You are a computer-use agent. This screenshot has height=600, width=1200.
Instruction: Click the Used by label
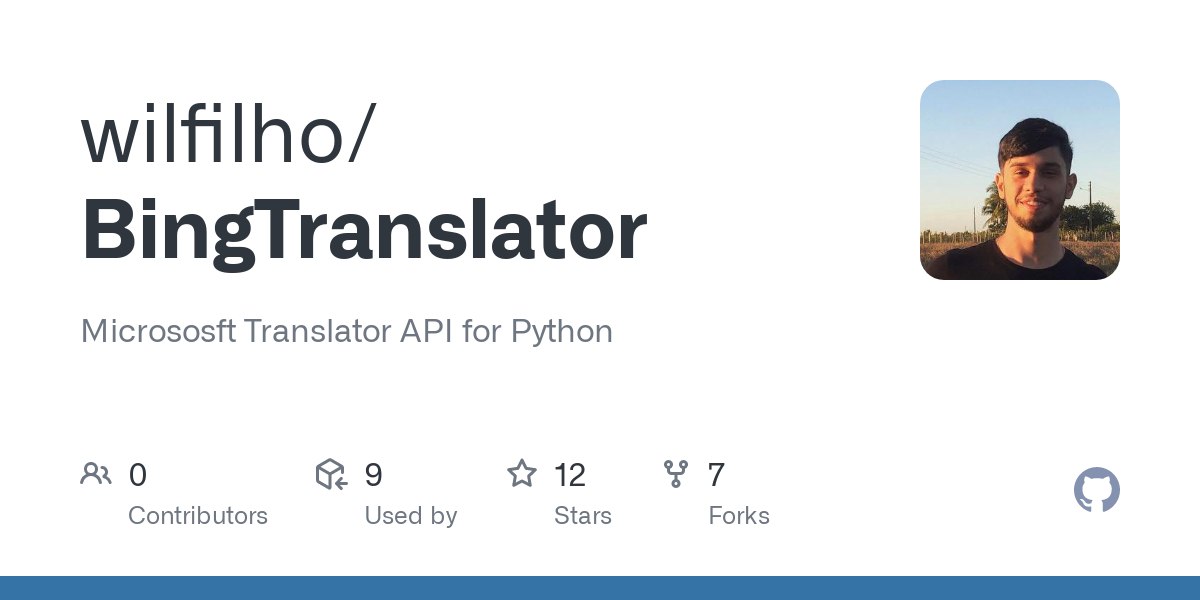[x=411, y=516]
